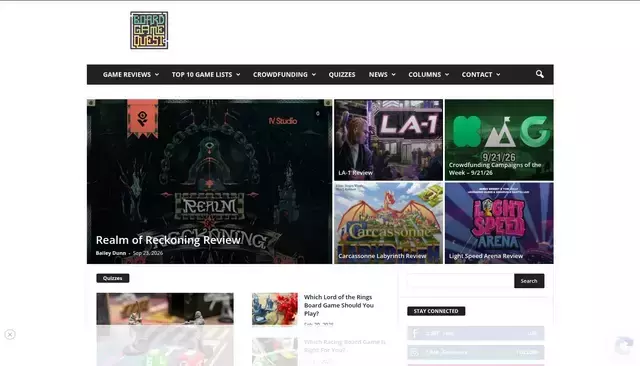Open the Crowdfunding menu item
The width and height of the screenshot is (640, 366).
[x=280, y=75]
